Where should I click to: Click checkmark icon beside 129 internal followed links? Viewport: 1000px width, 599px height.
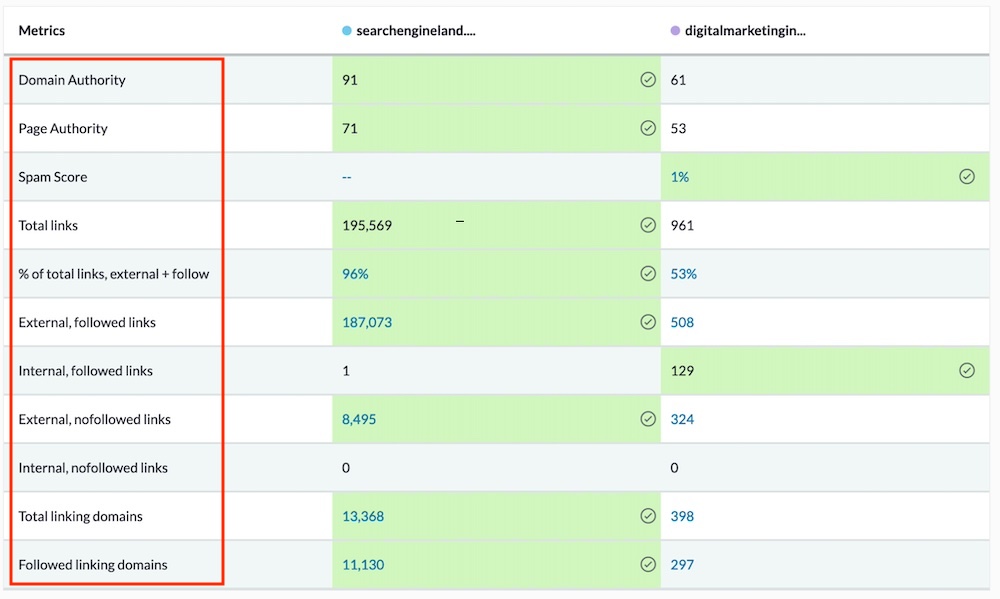[966, 370]
